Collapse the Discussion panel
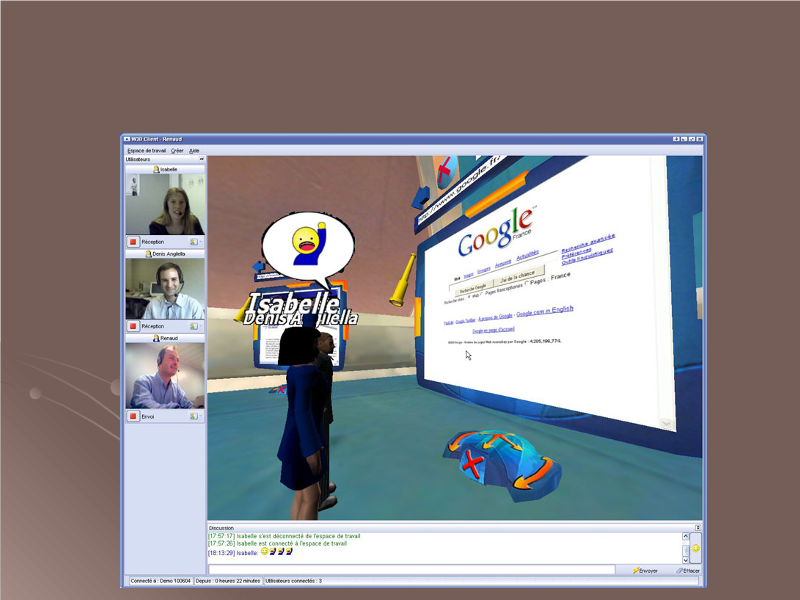800x600 pixels. click(x=698, y=527)
